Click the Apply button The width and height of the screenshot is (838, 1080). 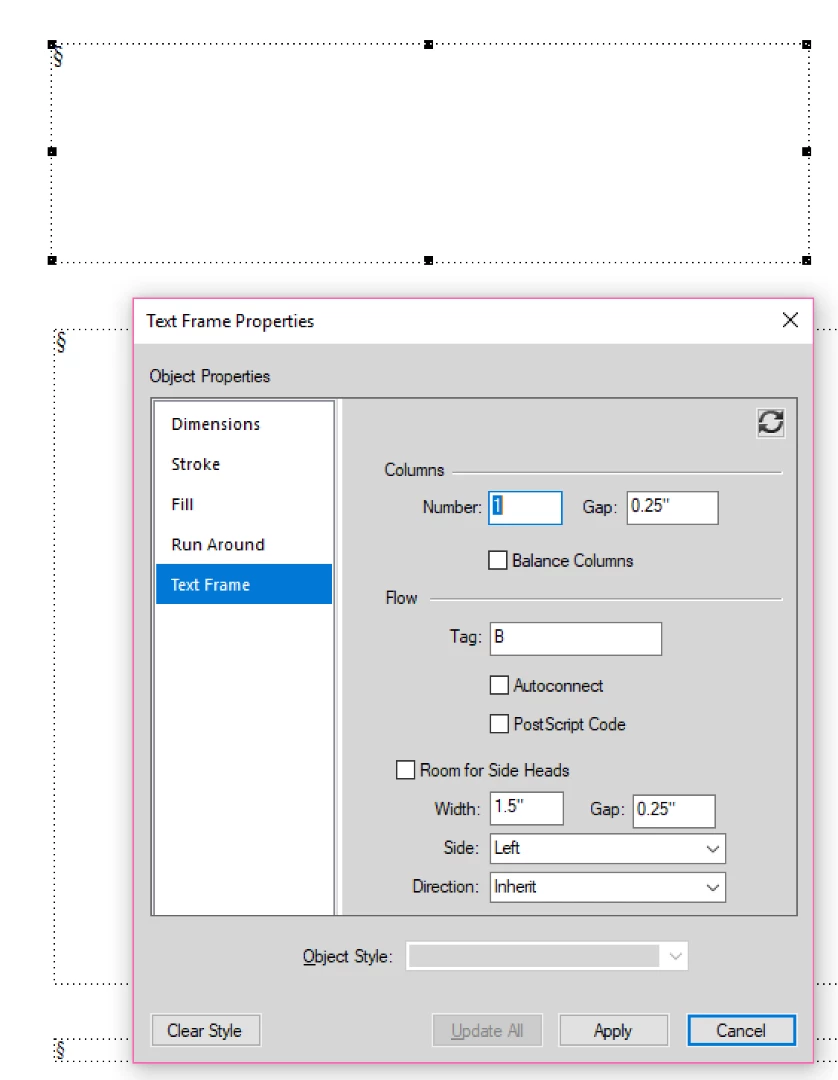(614, 1030)
